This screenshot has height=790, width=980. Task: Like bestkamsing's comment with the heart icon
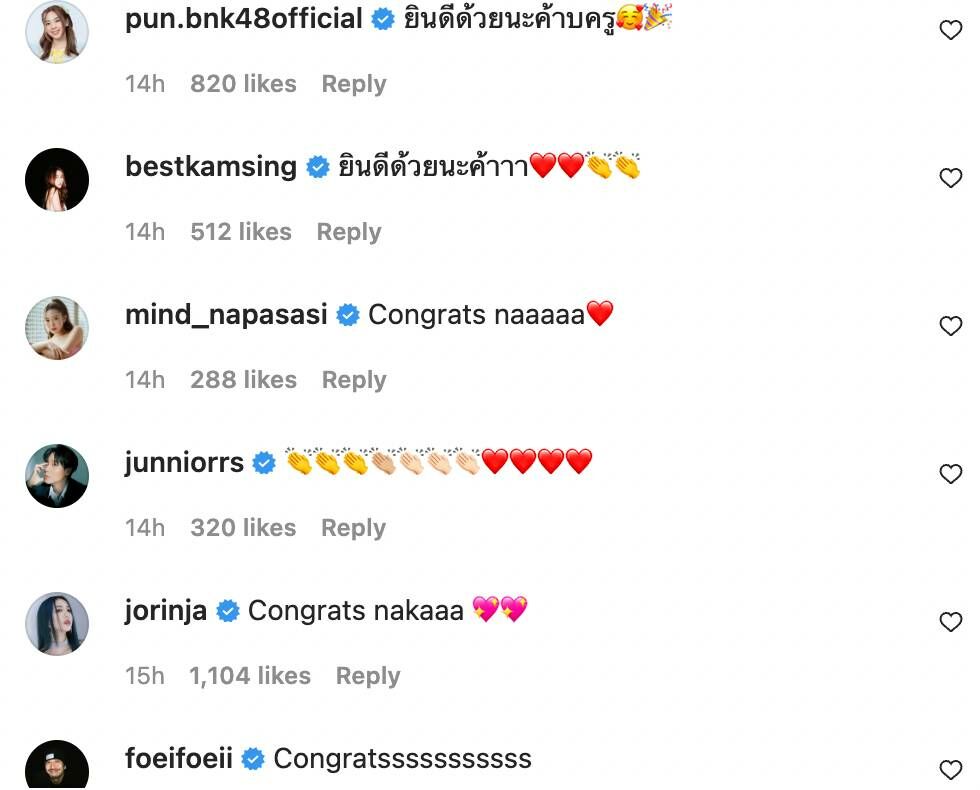click(950, 179)
